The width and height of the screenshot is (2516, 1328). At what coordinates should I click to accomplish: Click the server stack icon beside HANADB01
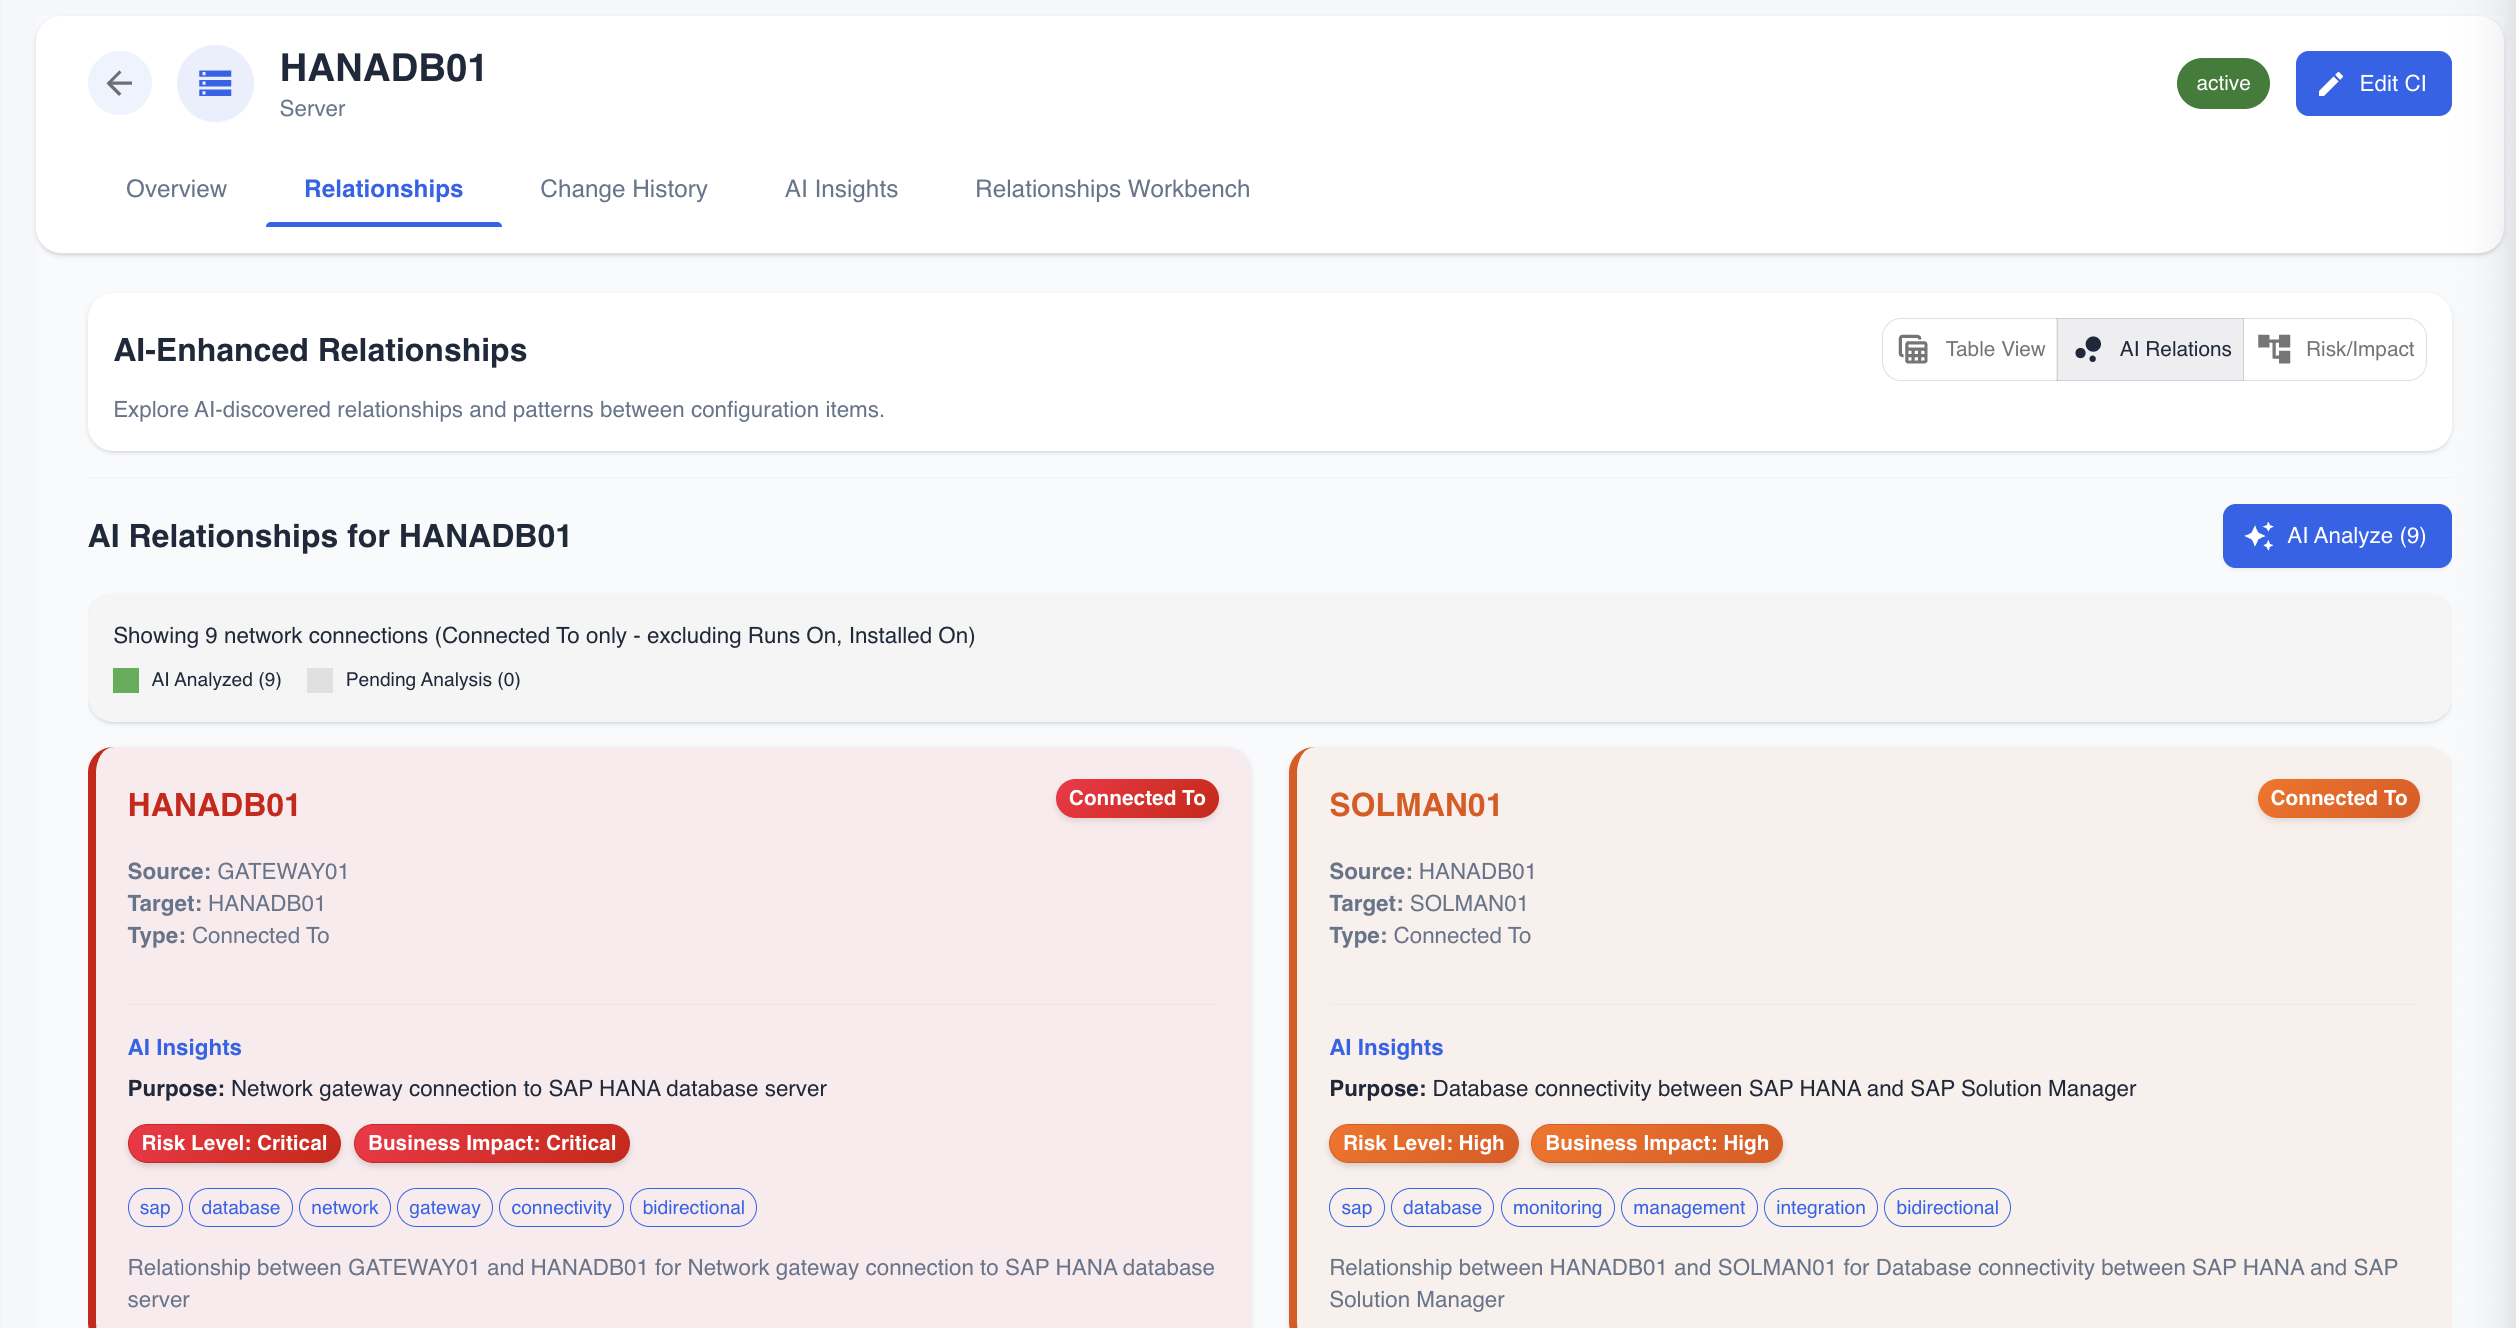[215, 83]
